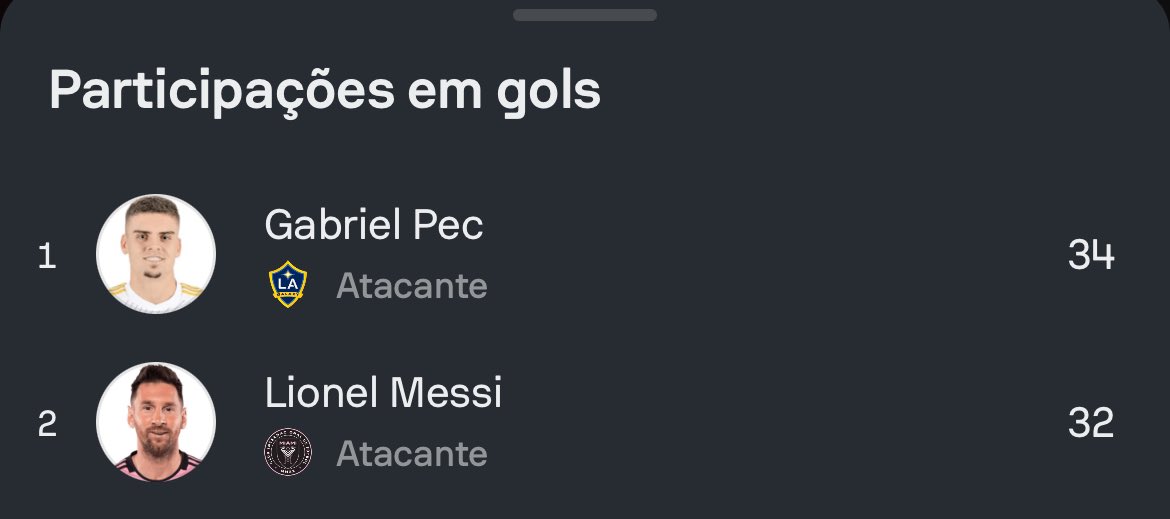Select Atacante label under Gabriel Pec

point(412,286)
